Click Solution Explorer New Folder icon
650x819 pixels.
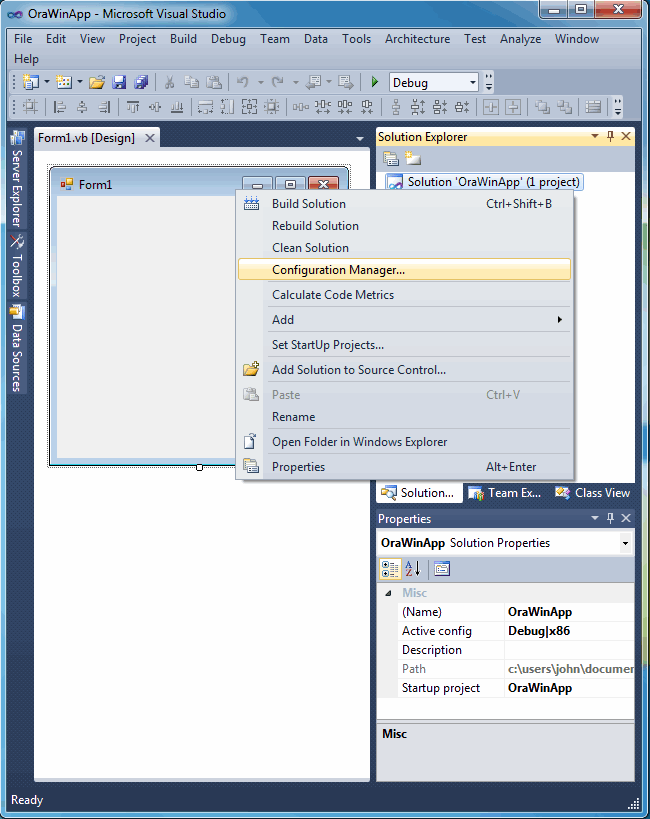413,158
